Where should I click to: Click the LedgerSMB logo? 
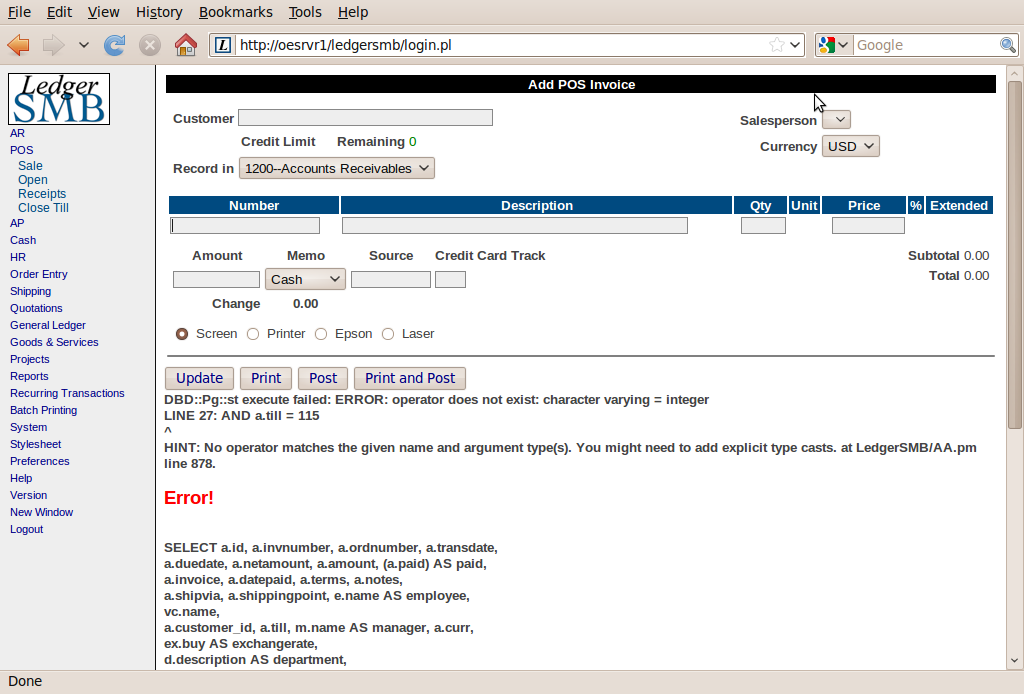(x=59, y=99)
